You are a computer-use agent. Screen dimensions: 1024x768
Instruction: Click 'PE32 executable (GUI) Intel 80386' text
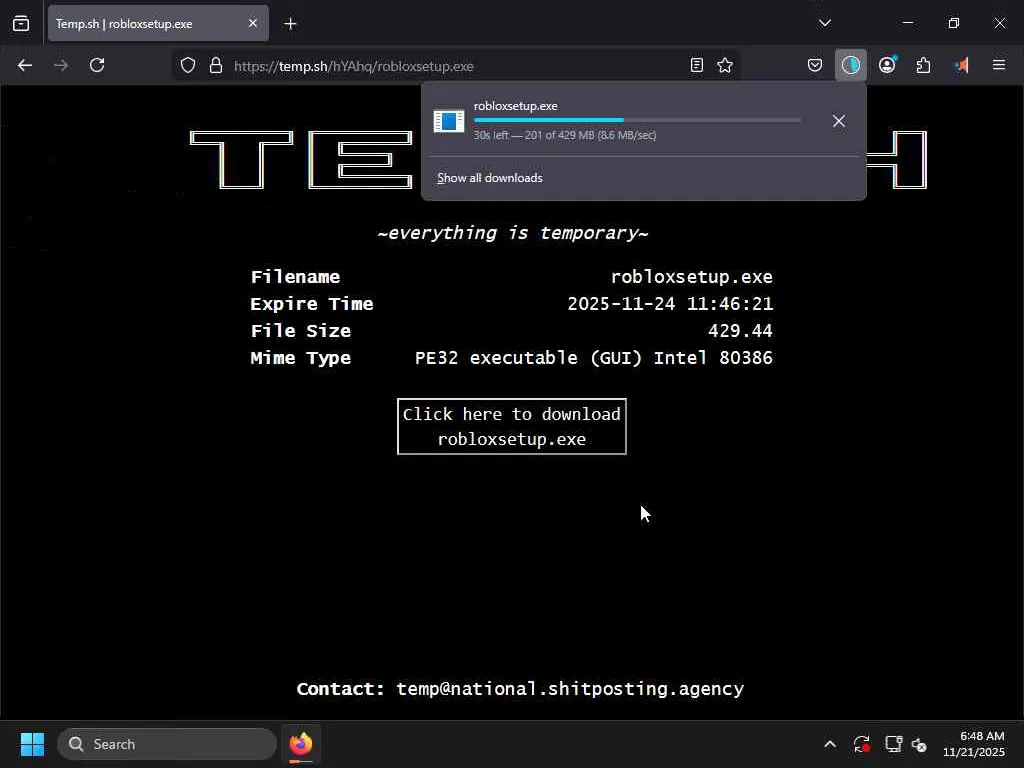click(594, 359)
